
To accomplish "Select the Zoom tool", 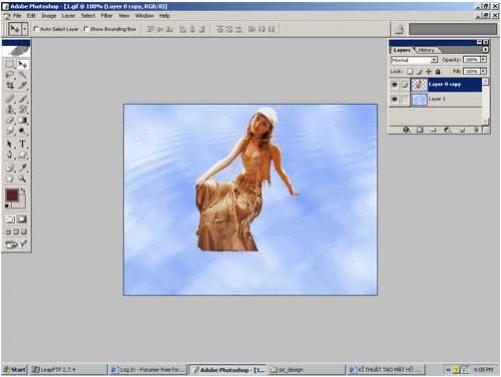I will point(23,179).
